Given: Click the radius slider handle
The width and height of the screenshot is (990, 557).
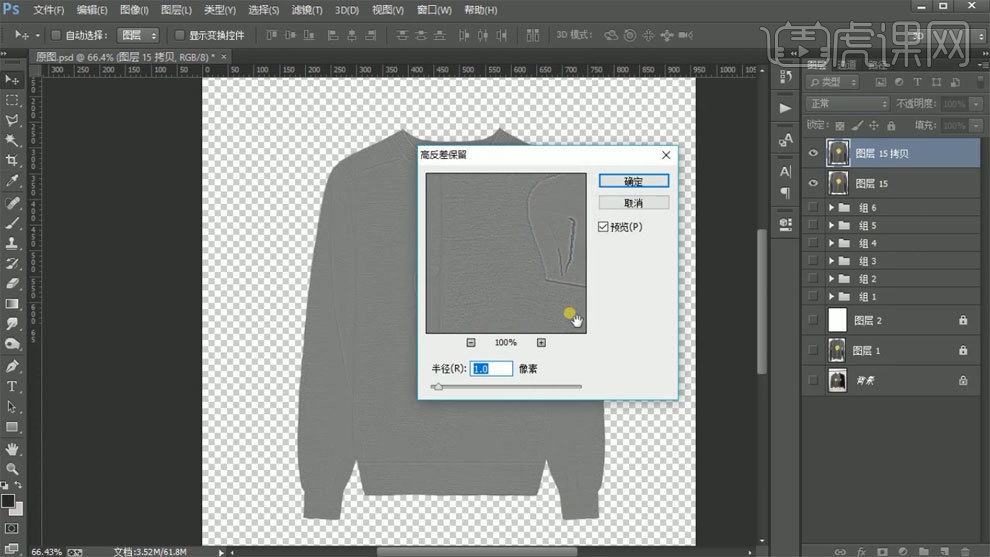Looking at the screenshot, I should tap(437, 386).
